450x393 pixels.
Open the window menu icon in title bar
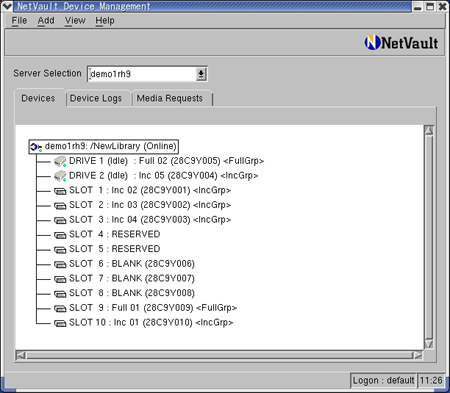pyautogui.click(x=7, y=6)
